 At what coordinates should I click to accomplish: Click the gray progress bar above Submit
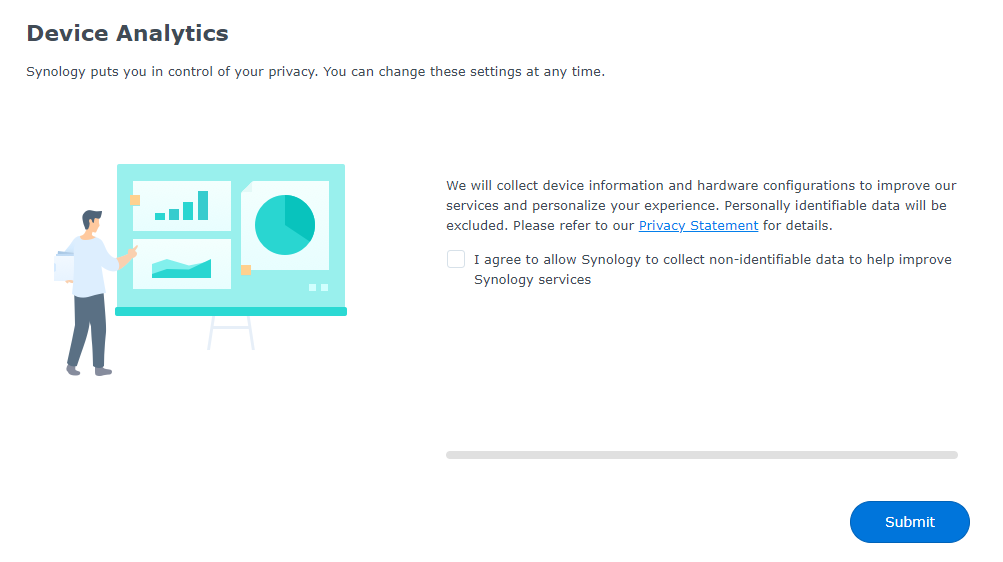[x=701, y=455]
